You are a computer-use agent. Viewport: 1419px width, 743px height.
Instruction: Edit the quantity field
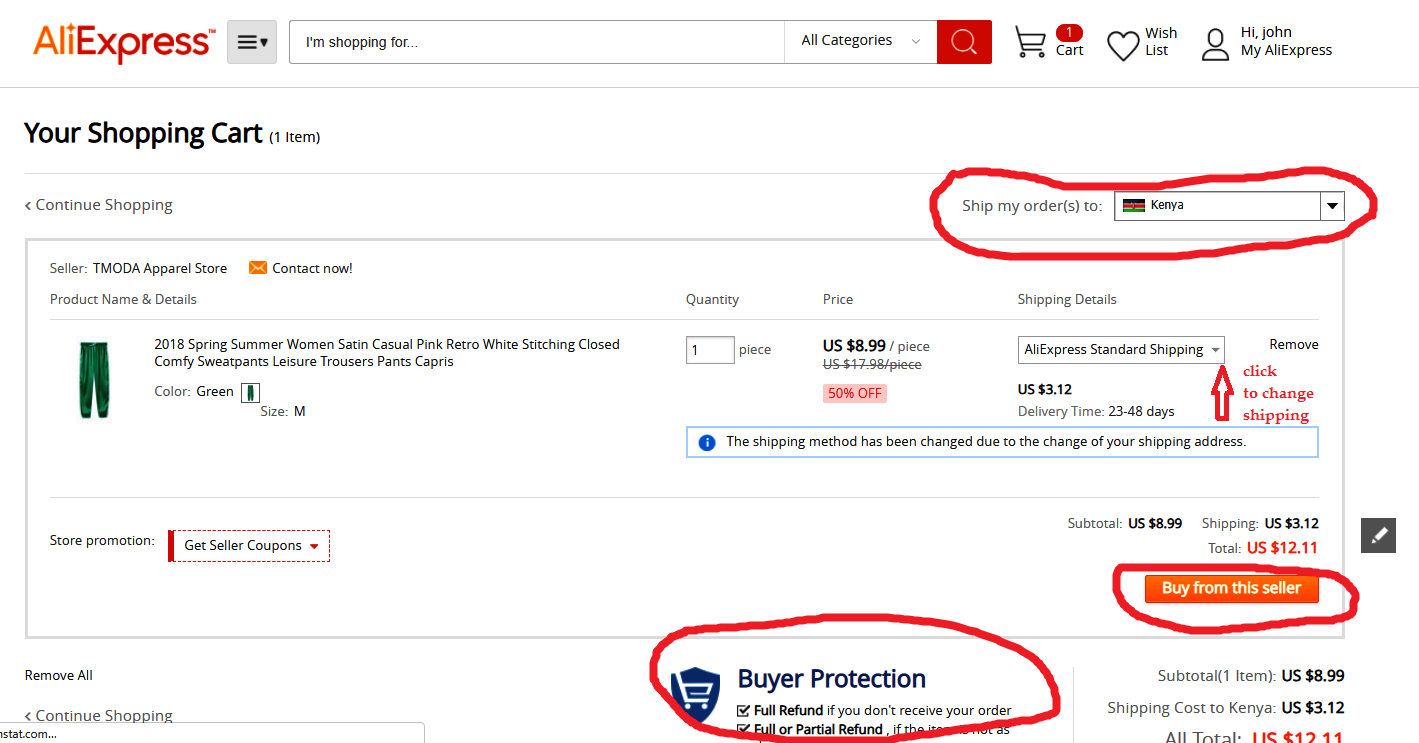click(x=710, y=350)
